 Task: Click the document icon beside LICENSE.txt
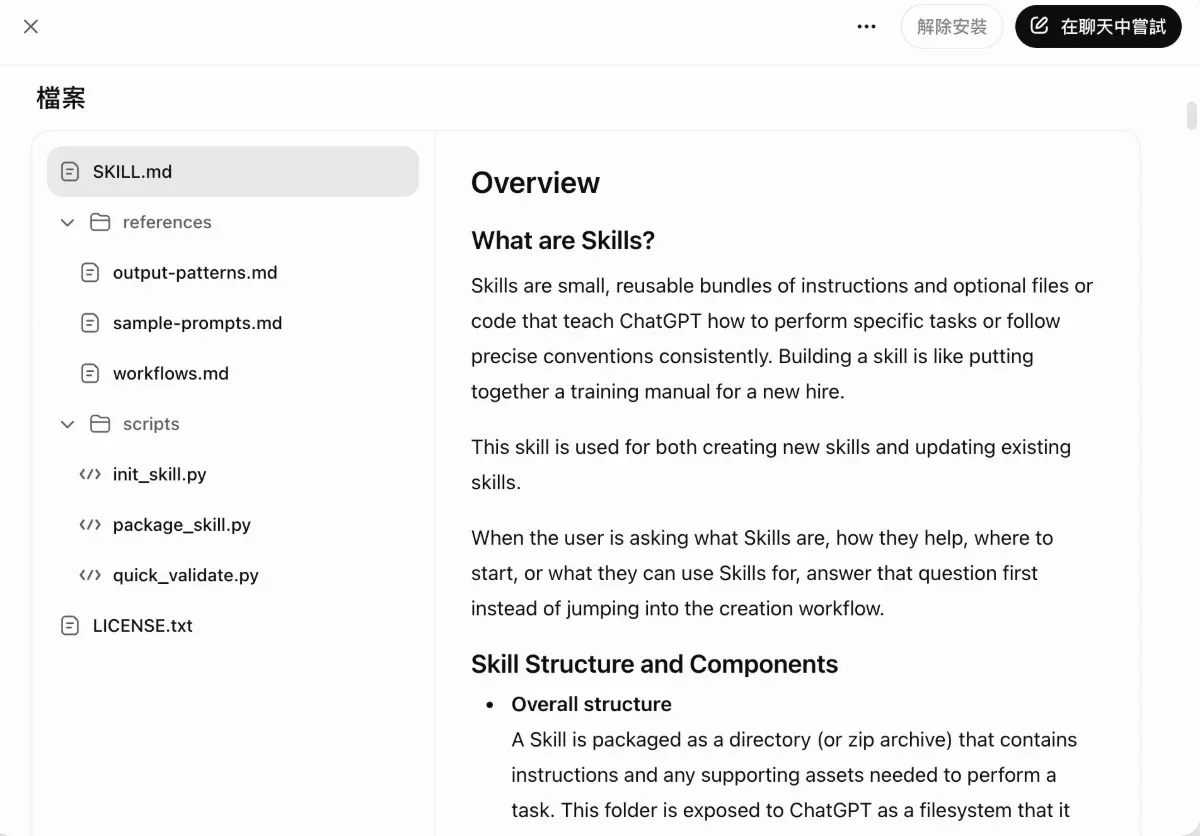(70, 626)
